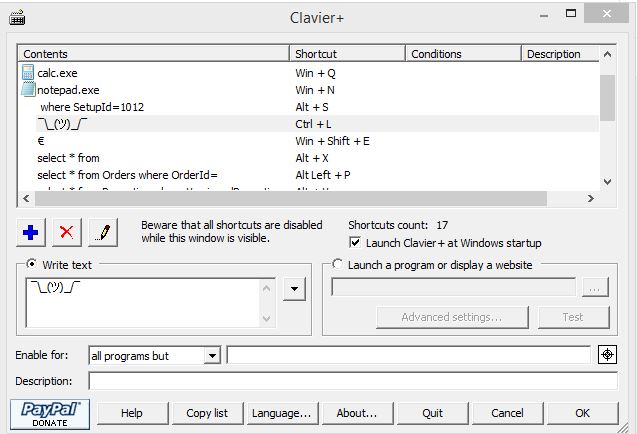Click the 'Alt + S' shortcut cell
This screenshot has width=637, height=434.
click(x=312, y=107)
